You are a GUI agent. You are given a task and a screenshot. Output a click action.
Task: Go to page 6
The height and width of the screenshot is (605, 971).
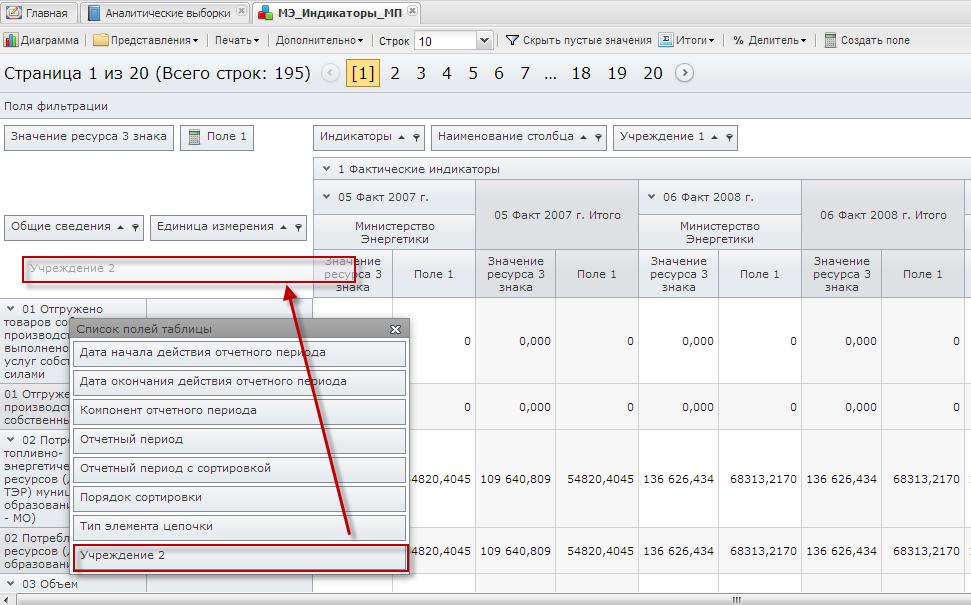499,73
